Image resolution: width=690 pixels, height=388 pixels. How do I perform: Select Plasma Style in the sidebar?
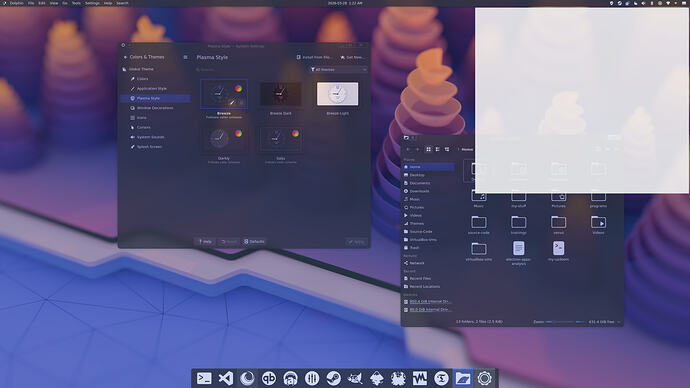155,98
